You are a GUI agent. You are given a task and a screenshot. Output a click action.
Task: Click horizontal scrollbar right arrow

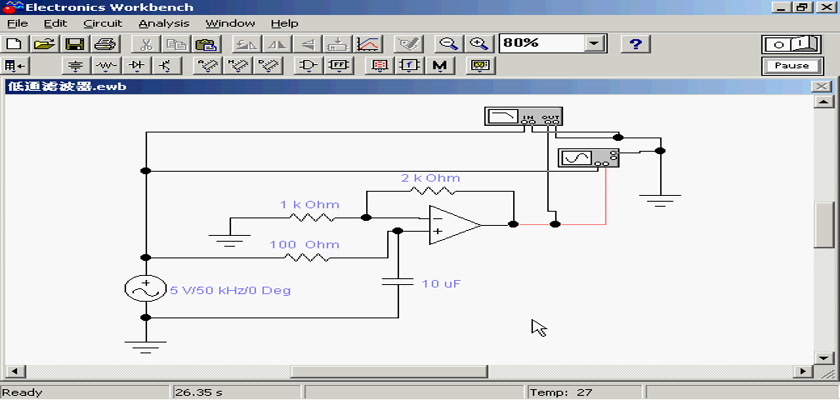click(803, 371)
